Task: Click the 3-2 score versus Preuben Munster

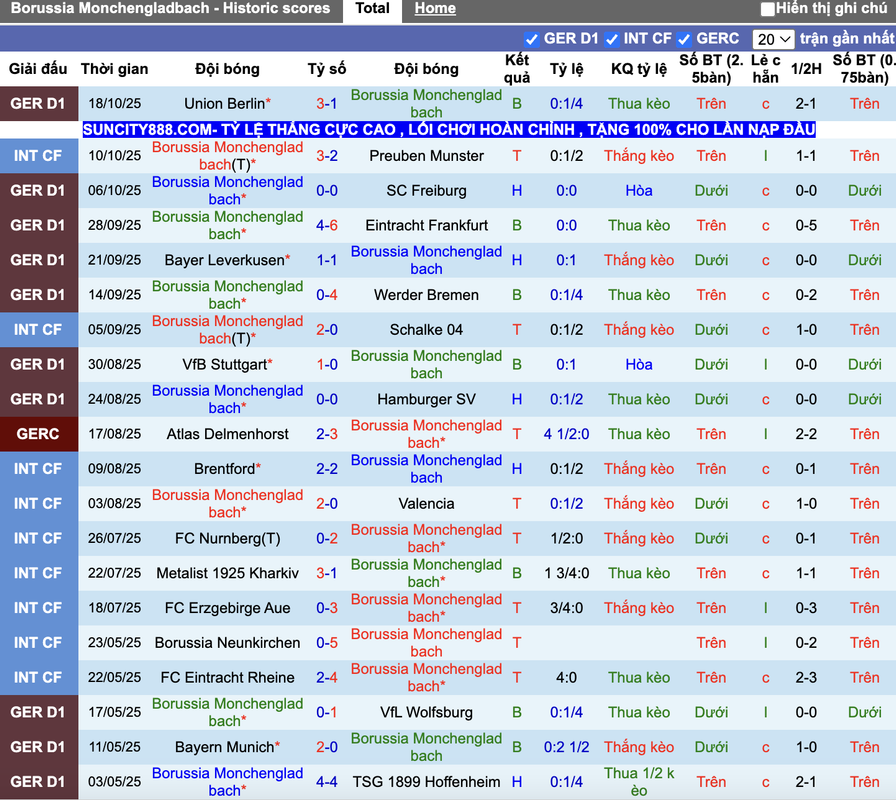Action: click(x=327, y=156)
